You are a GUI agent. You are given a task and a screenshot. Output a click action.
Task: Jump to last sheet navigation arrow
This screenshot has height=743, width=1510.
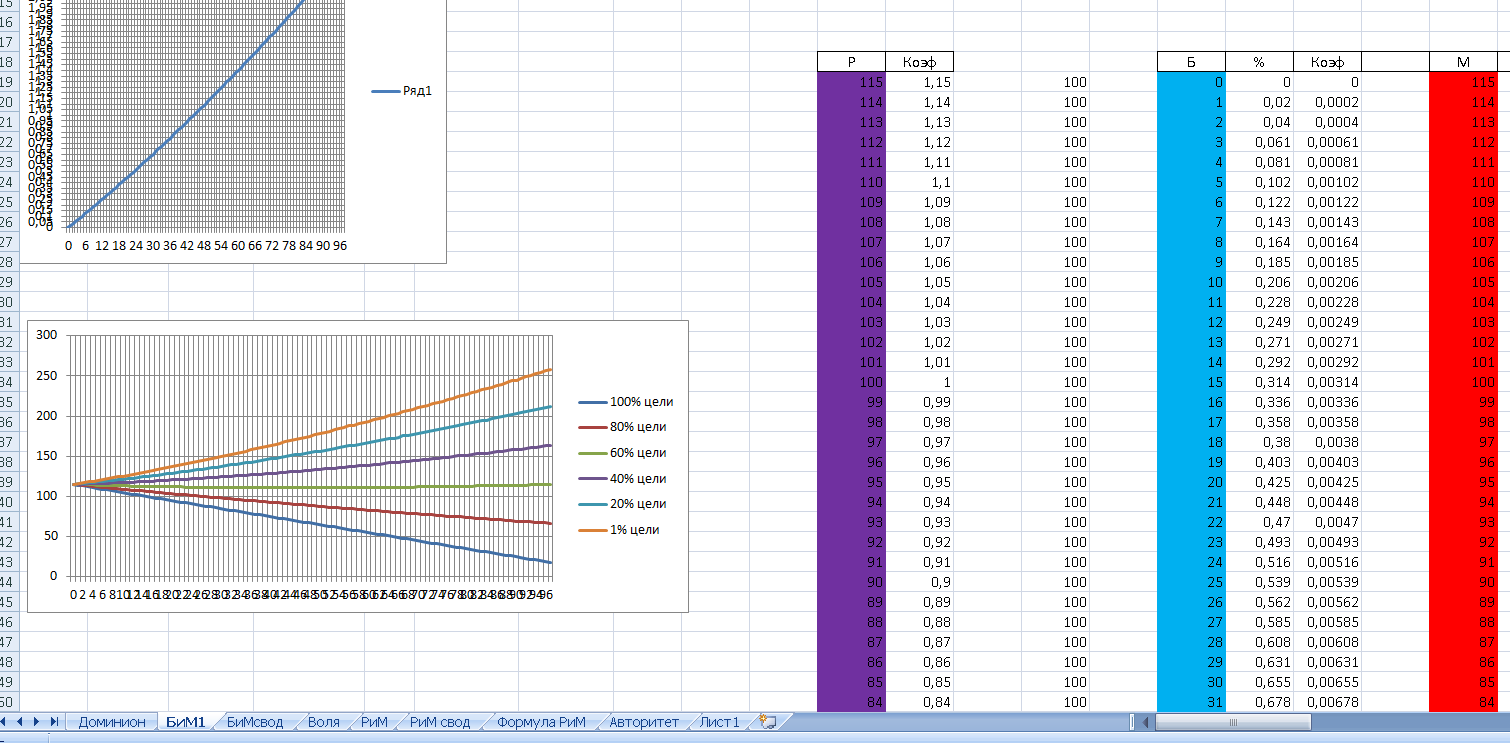click(x=54, y=722)
